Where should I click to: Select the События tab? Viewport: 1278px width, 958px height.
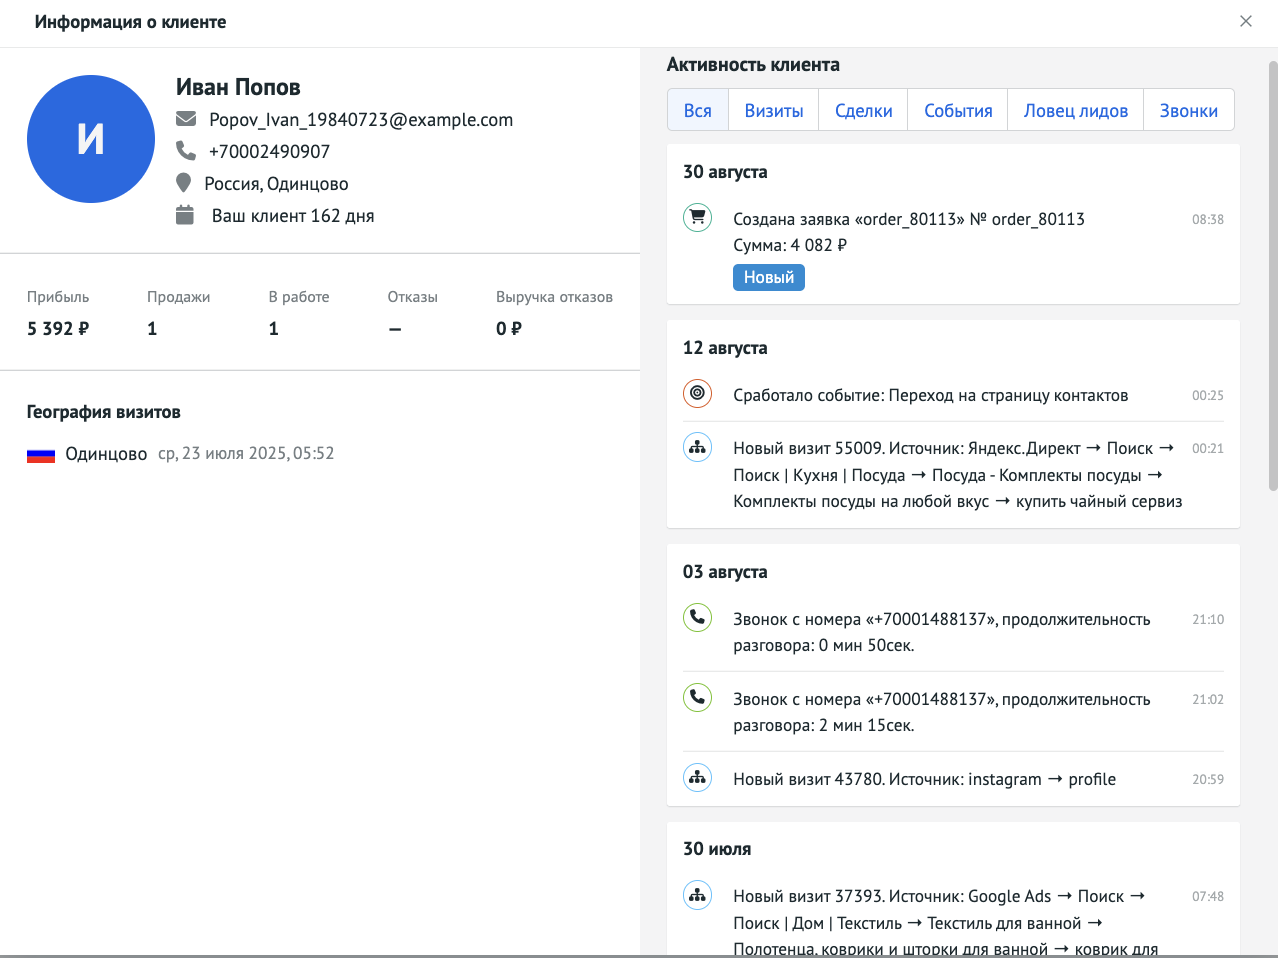[957, 110]
